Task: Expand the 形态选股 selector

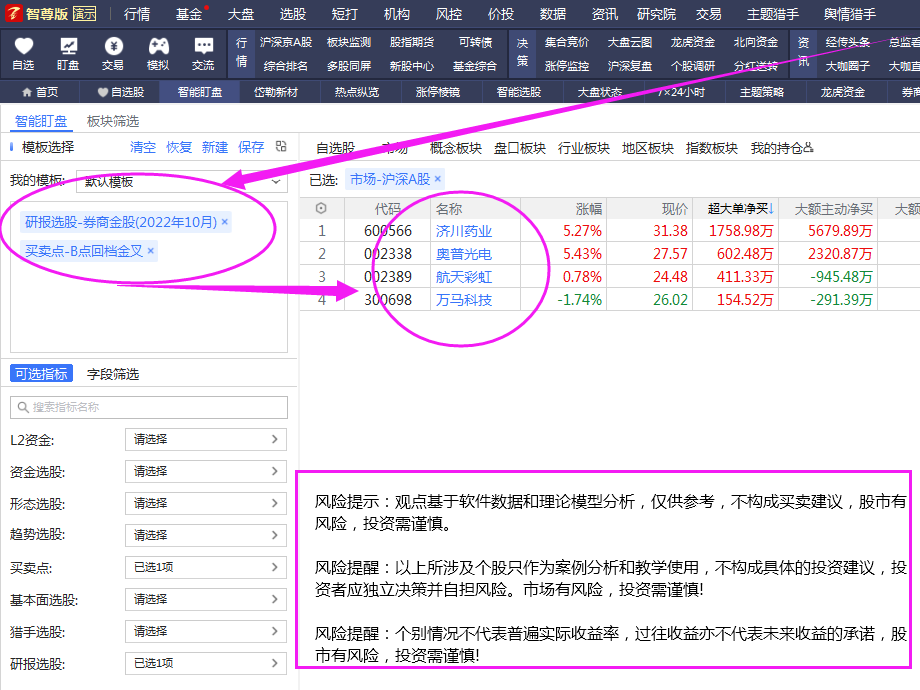Action: pyautogui.click(x=205, y=503)
